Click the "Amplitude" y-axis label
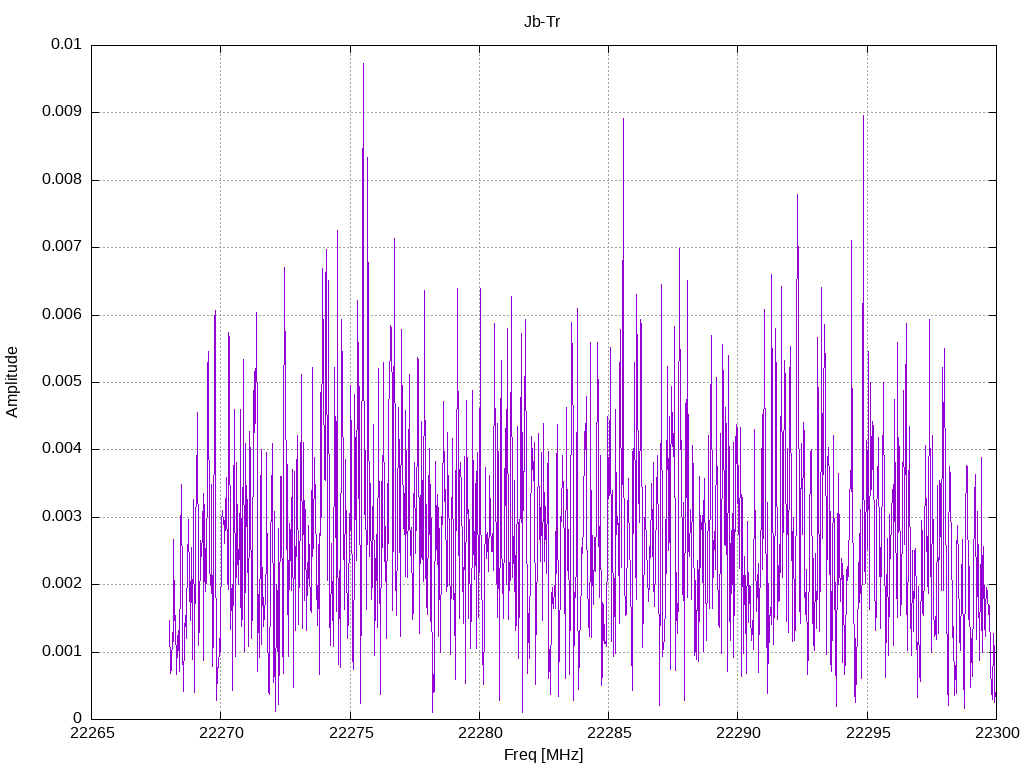The height and width of the screenshot is (768, 1024). [12, 382]
